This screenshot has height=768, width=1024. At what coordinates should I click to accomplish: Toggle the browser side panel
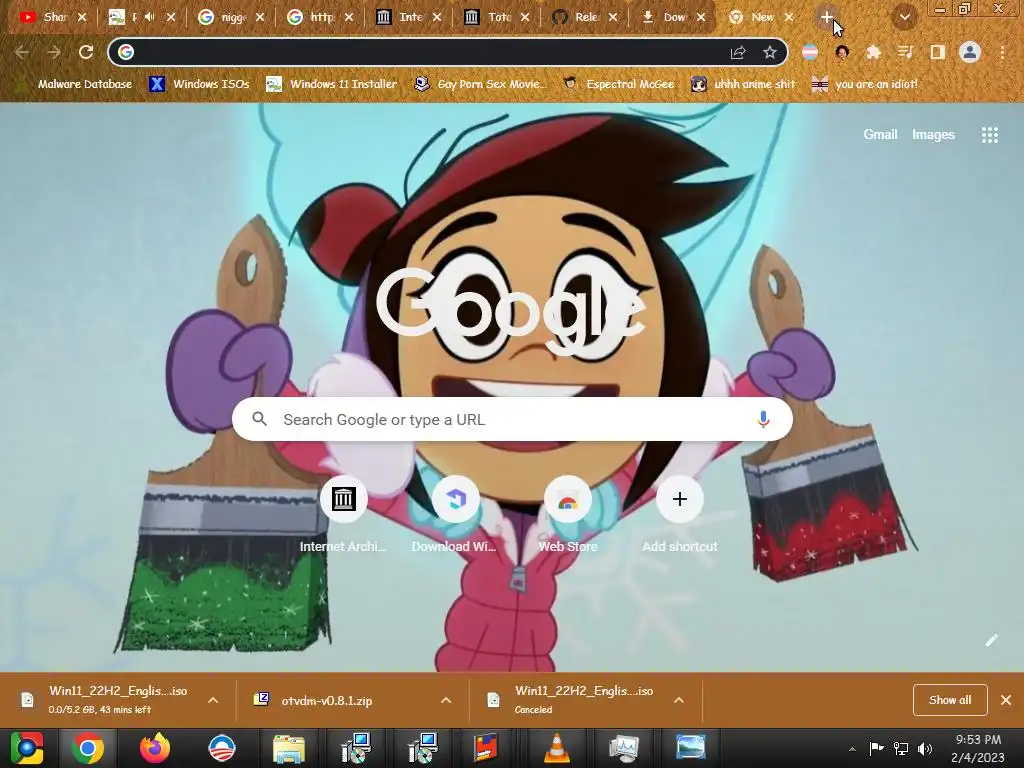[937, 52]
